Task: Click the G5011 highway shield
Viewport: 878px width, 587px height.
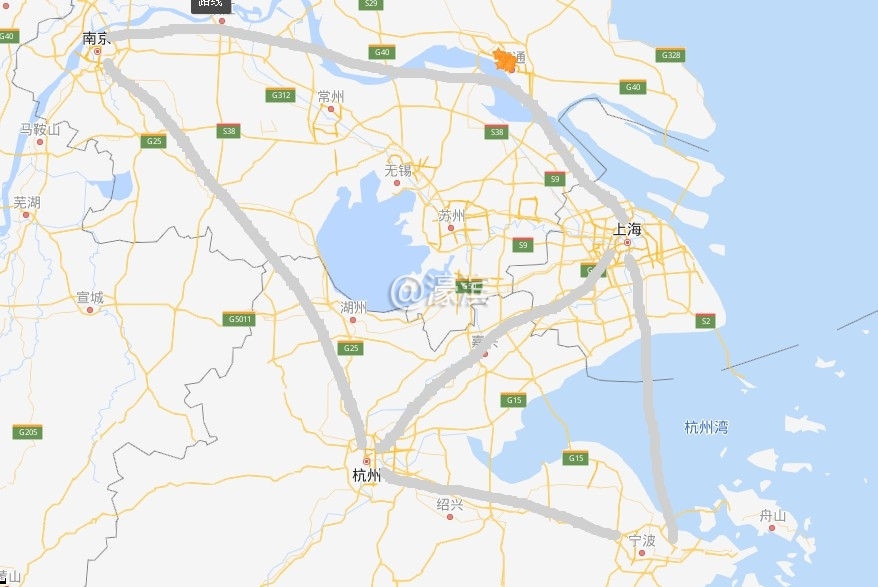Action: click(239, 319)
